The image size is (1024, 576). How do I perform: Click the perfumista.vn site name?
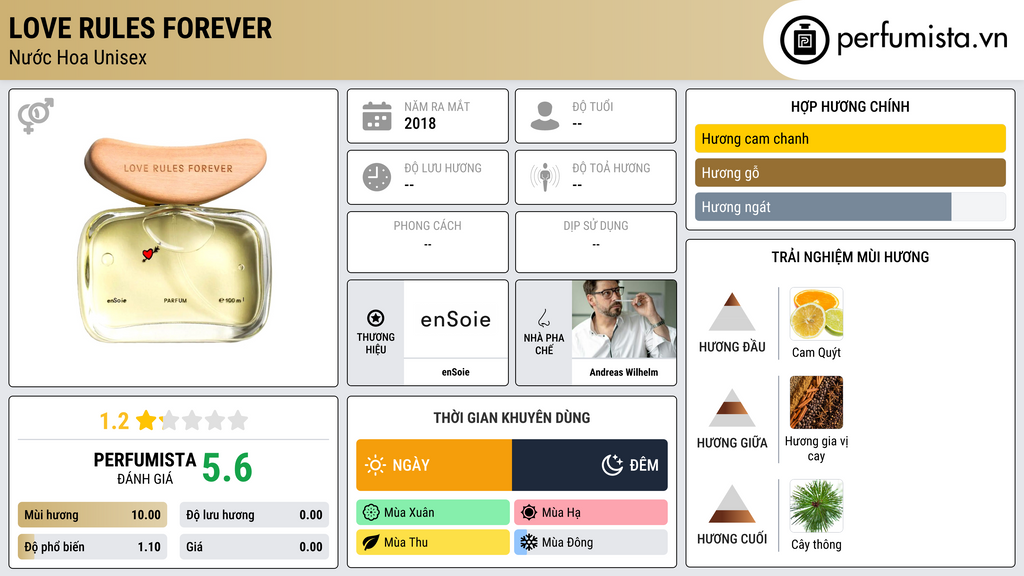922,38
